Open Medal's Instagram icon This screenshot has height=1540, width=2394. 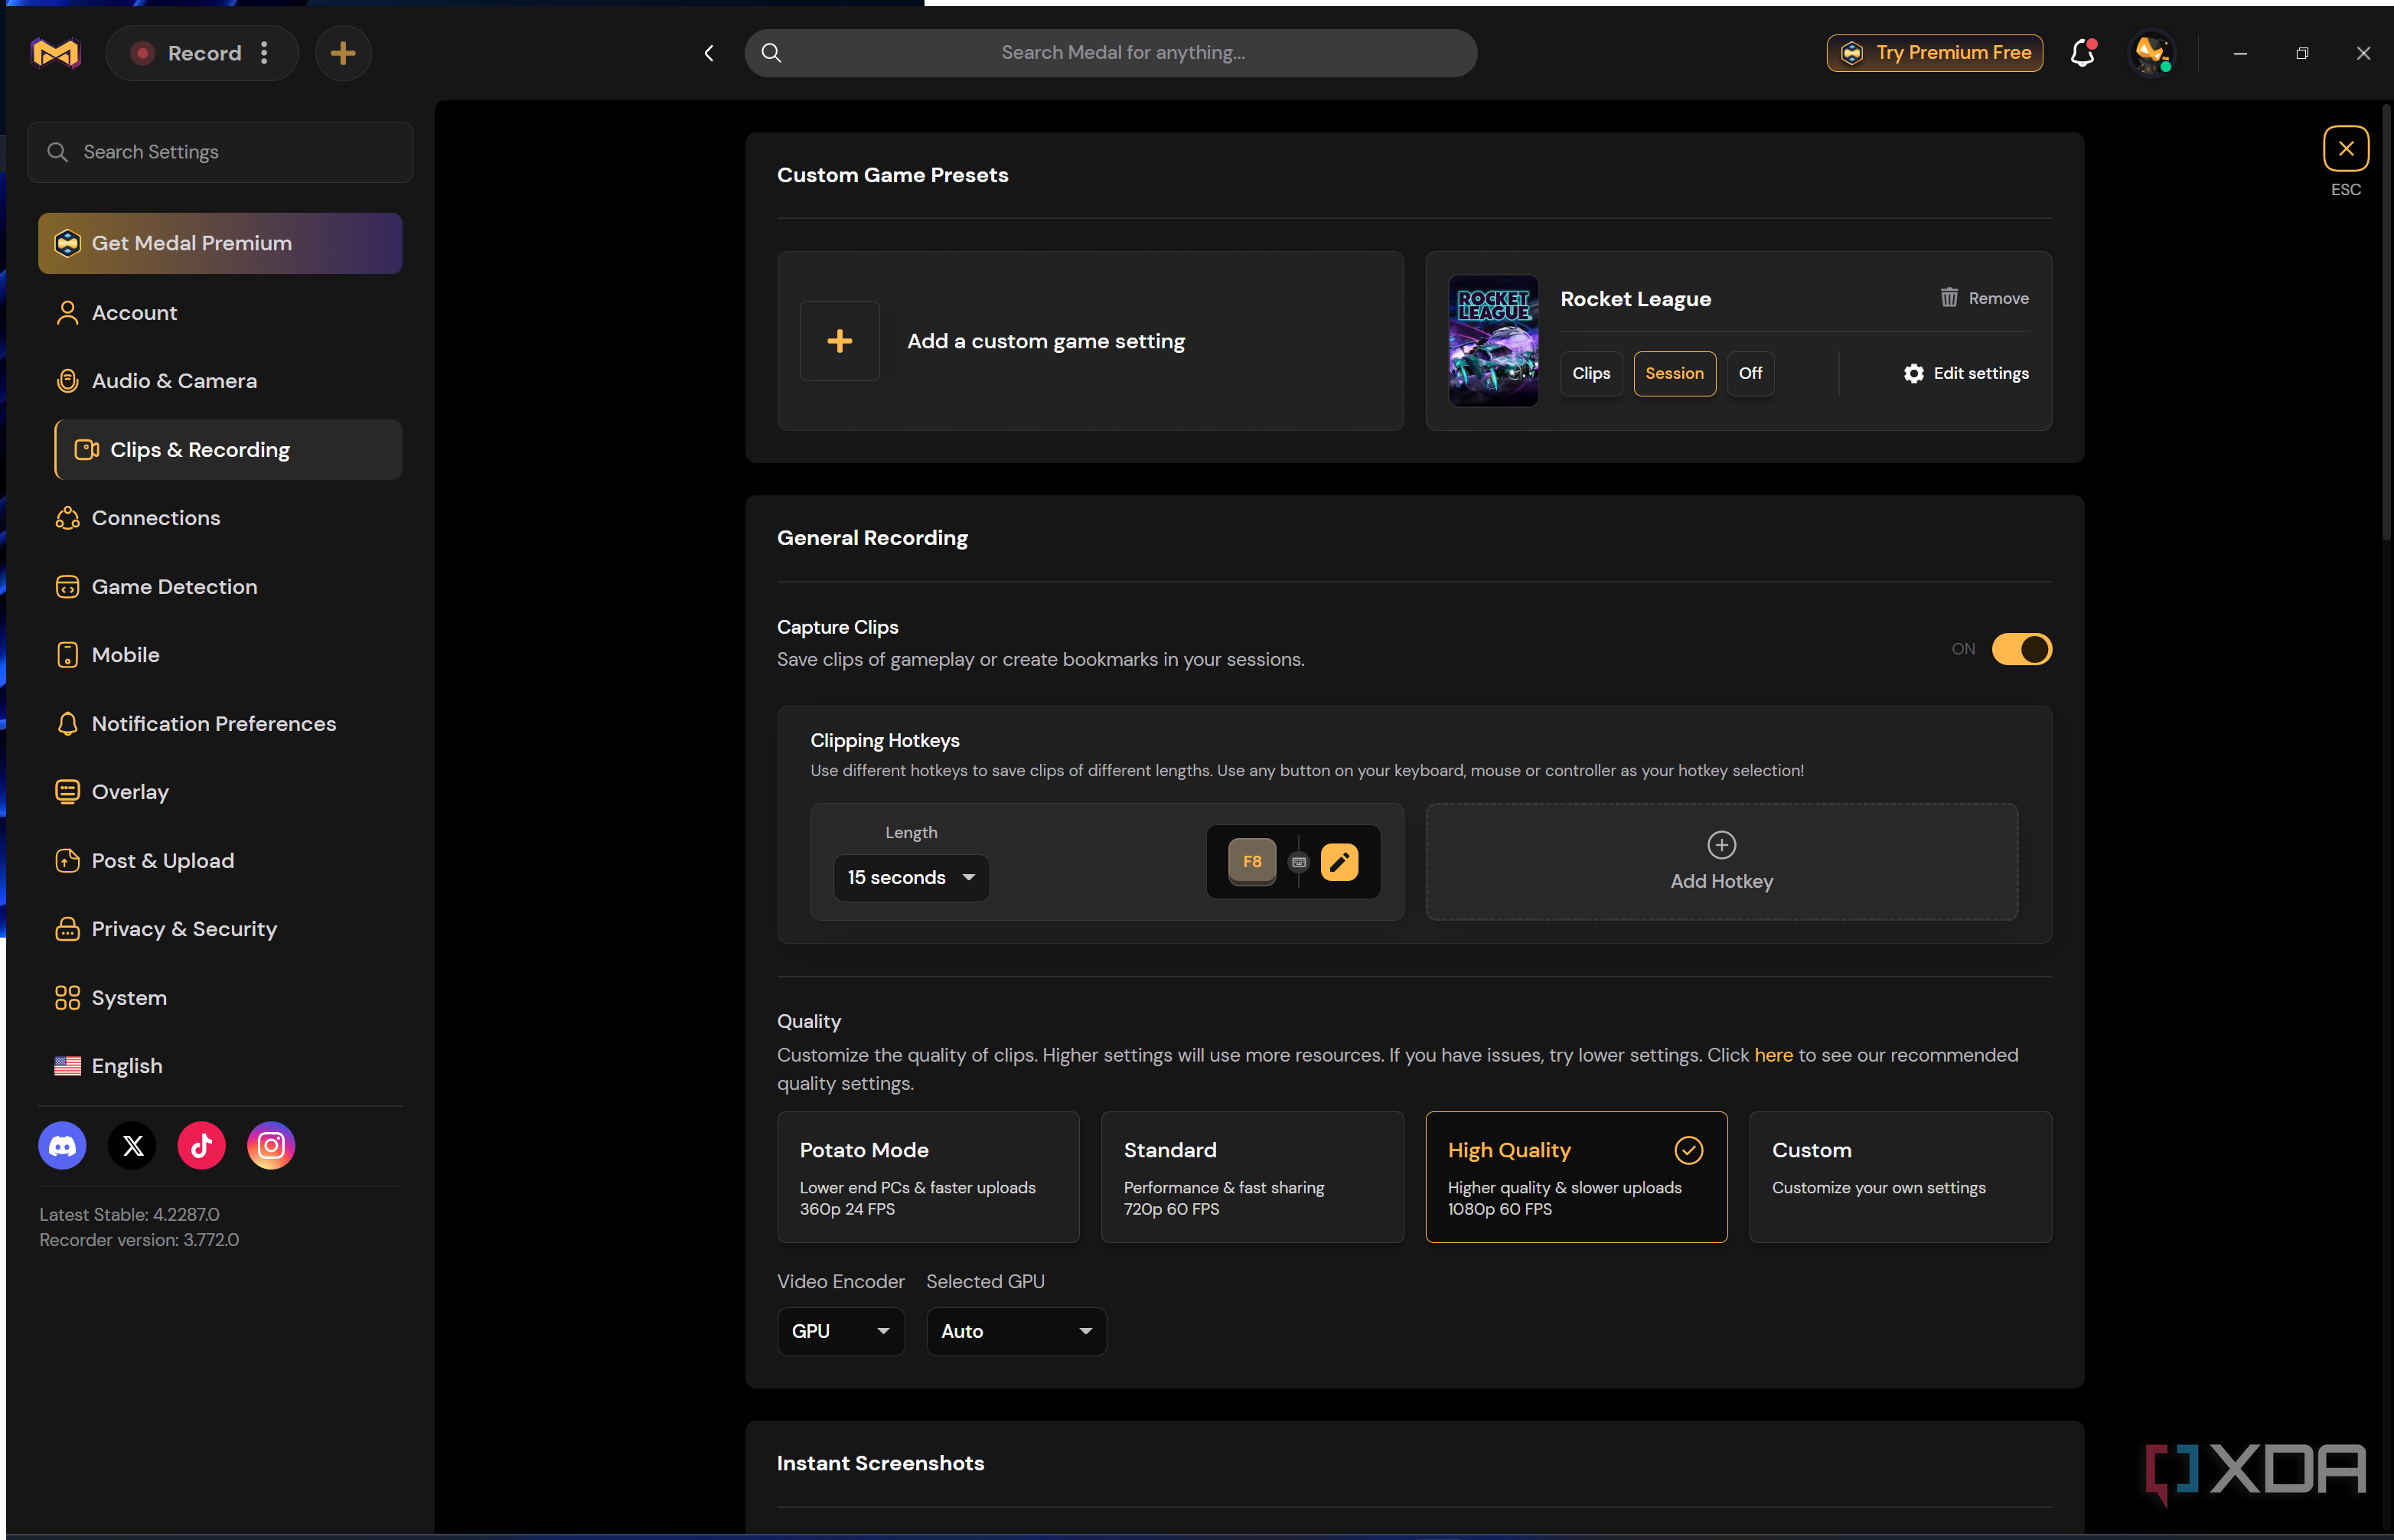(x=271, y=1146)
